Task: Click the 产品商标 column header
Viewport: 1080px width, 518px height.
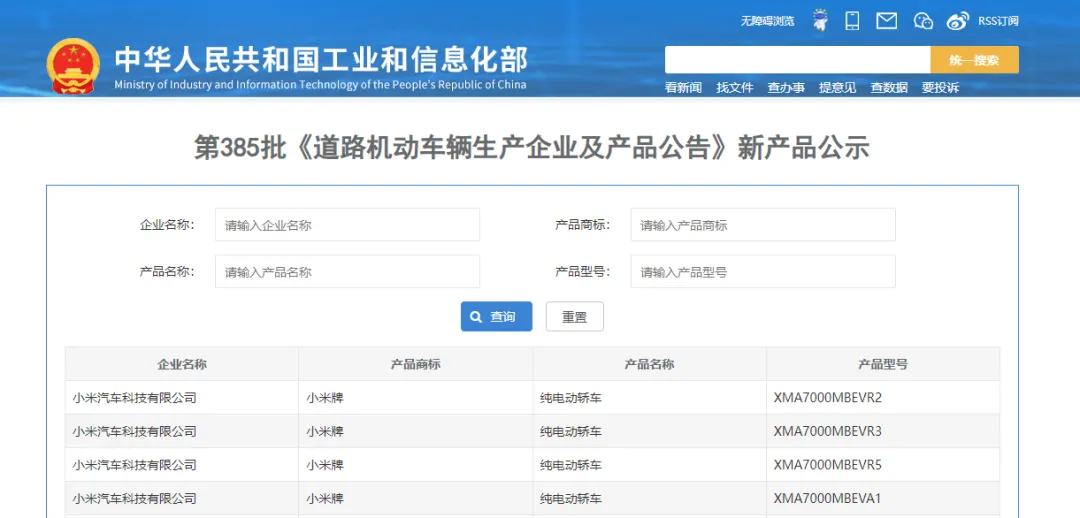Action: pos(415,364)
